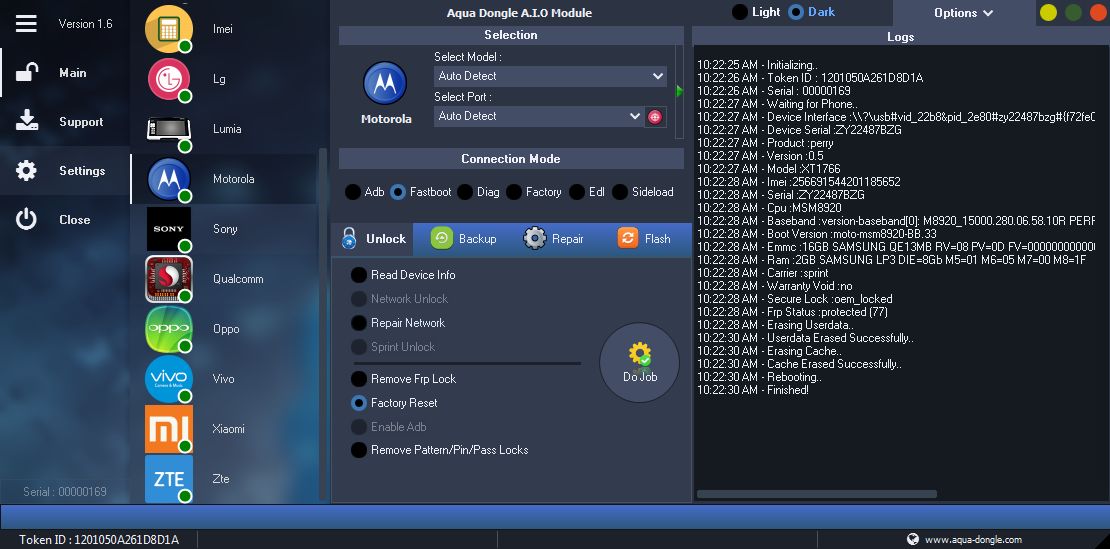Select Factory connection mode
Image resolution: width=1110 pixels, height=549 pixels.
(514, 192)
